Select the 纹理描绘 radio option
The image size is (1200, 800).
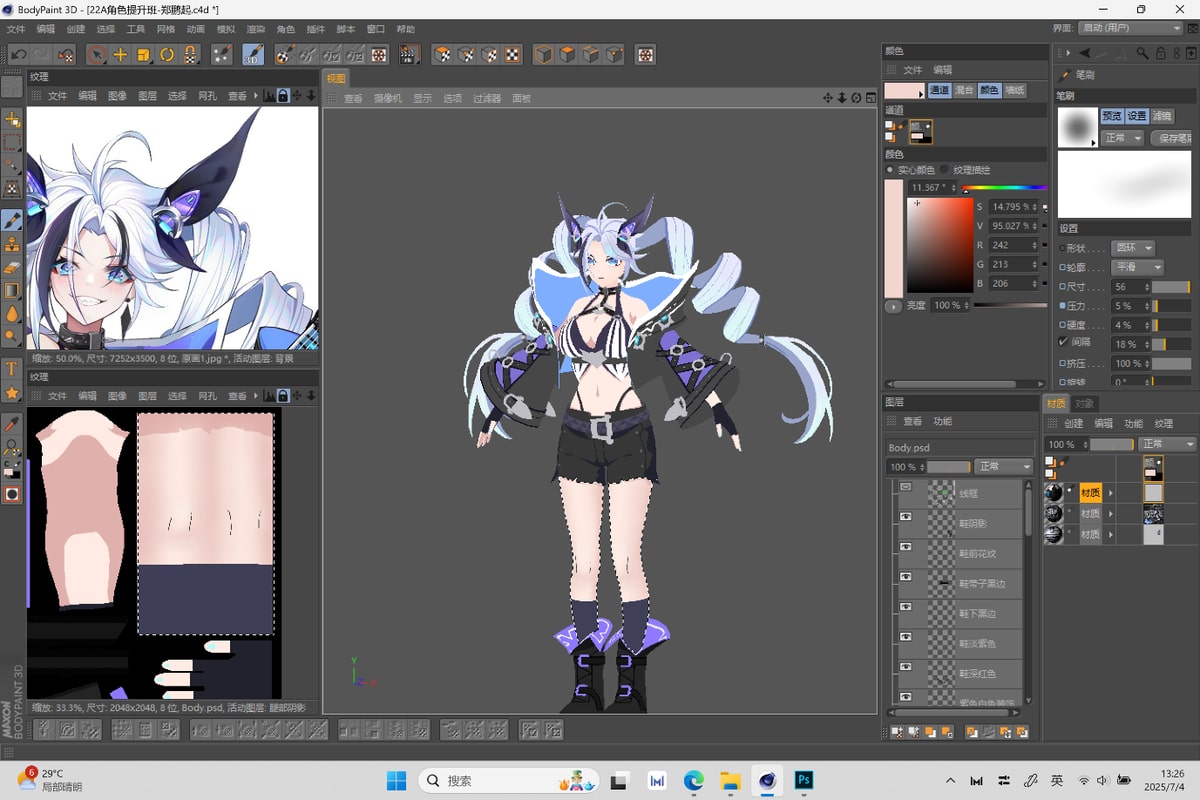coord(943,170)
